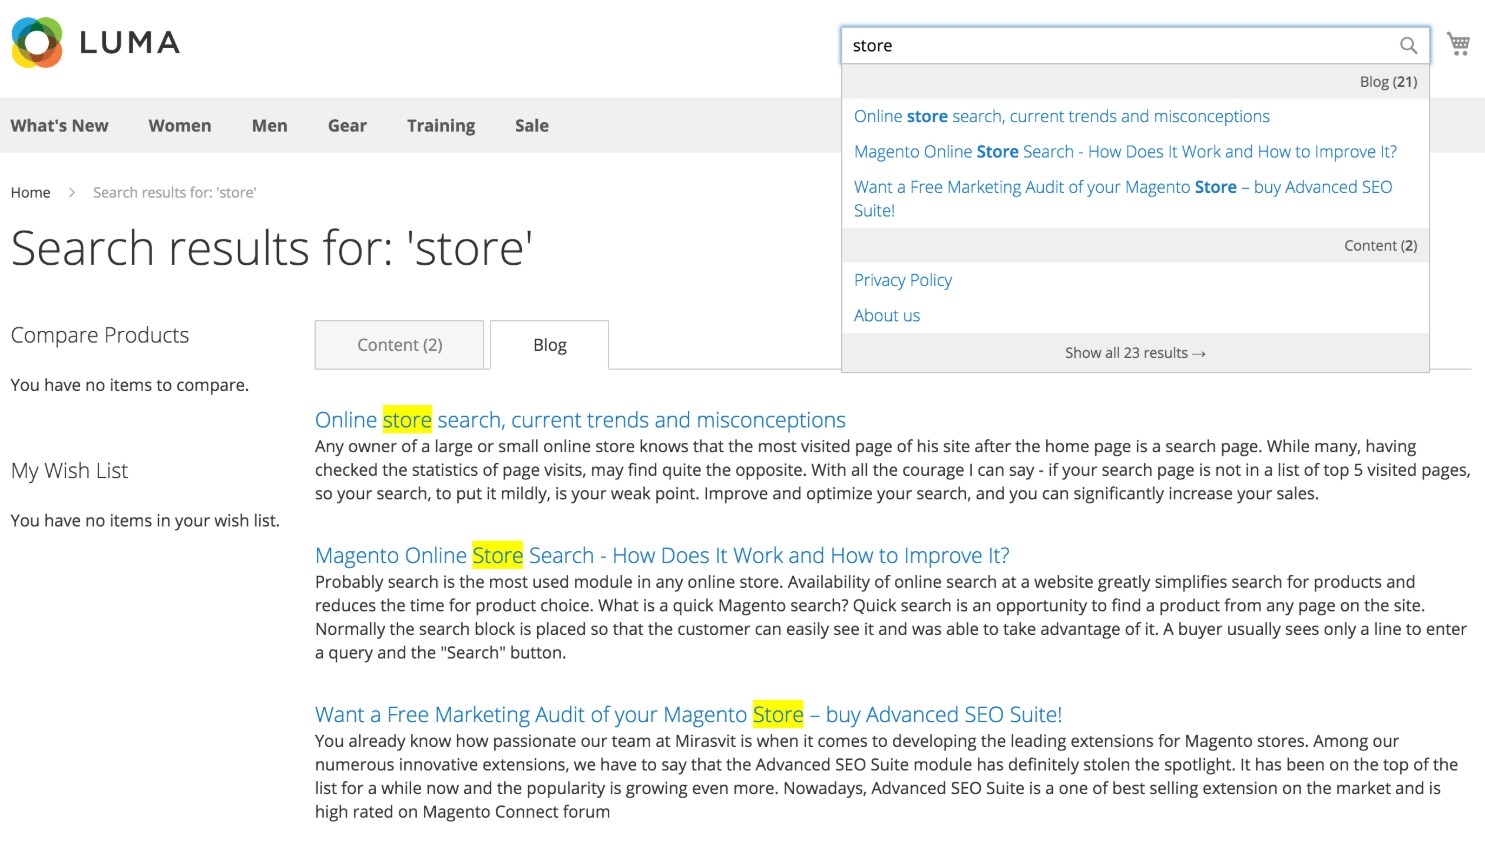Open the shopping cart icon
Viewport: 1485px width, 846px height.
1458,44
